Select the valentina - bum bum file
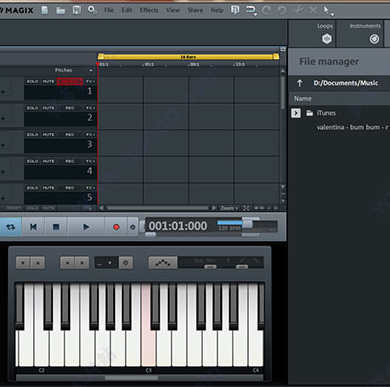390x387 pixels. click(352, 127)
